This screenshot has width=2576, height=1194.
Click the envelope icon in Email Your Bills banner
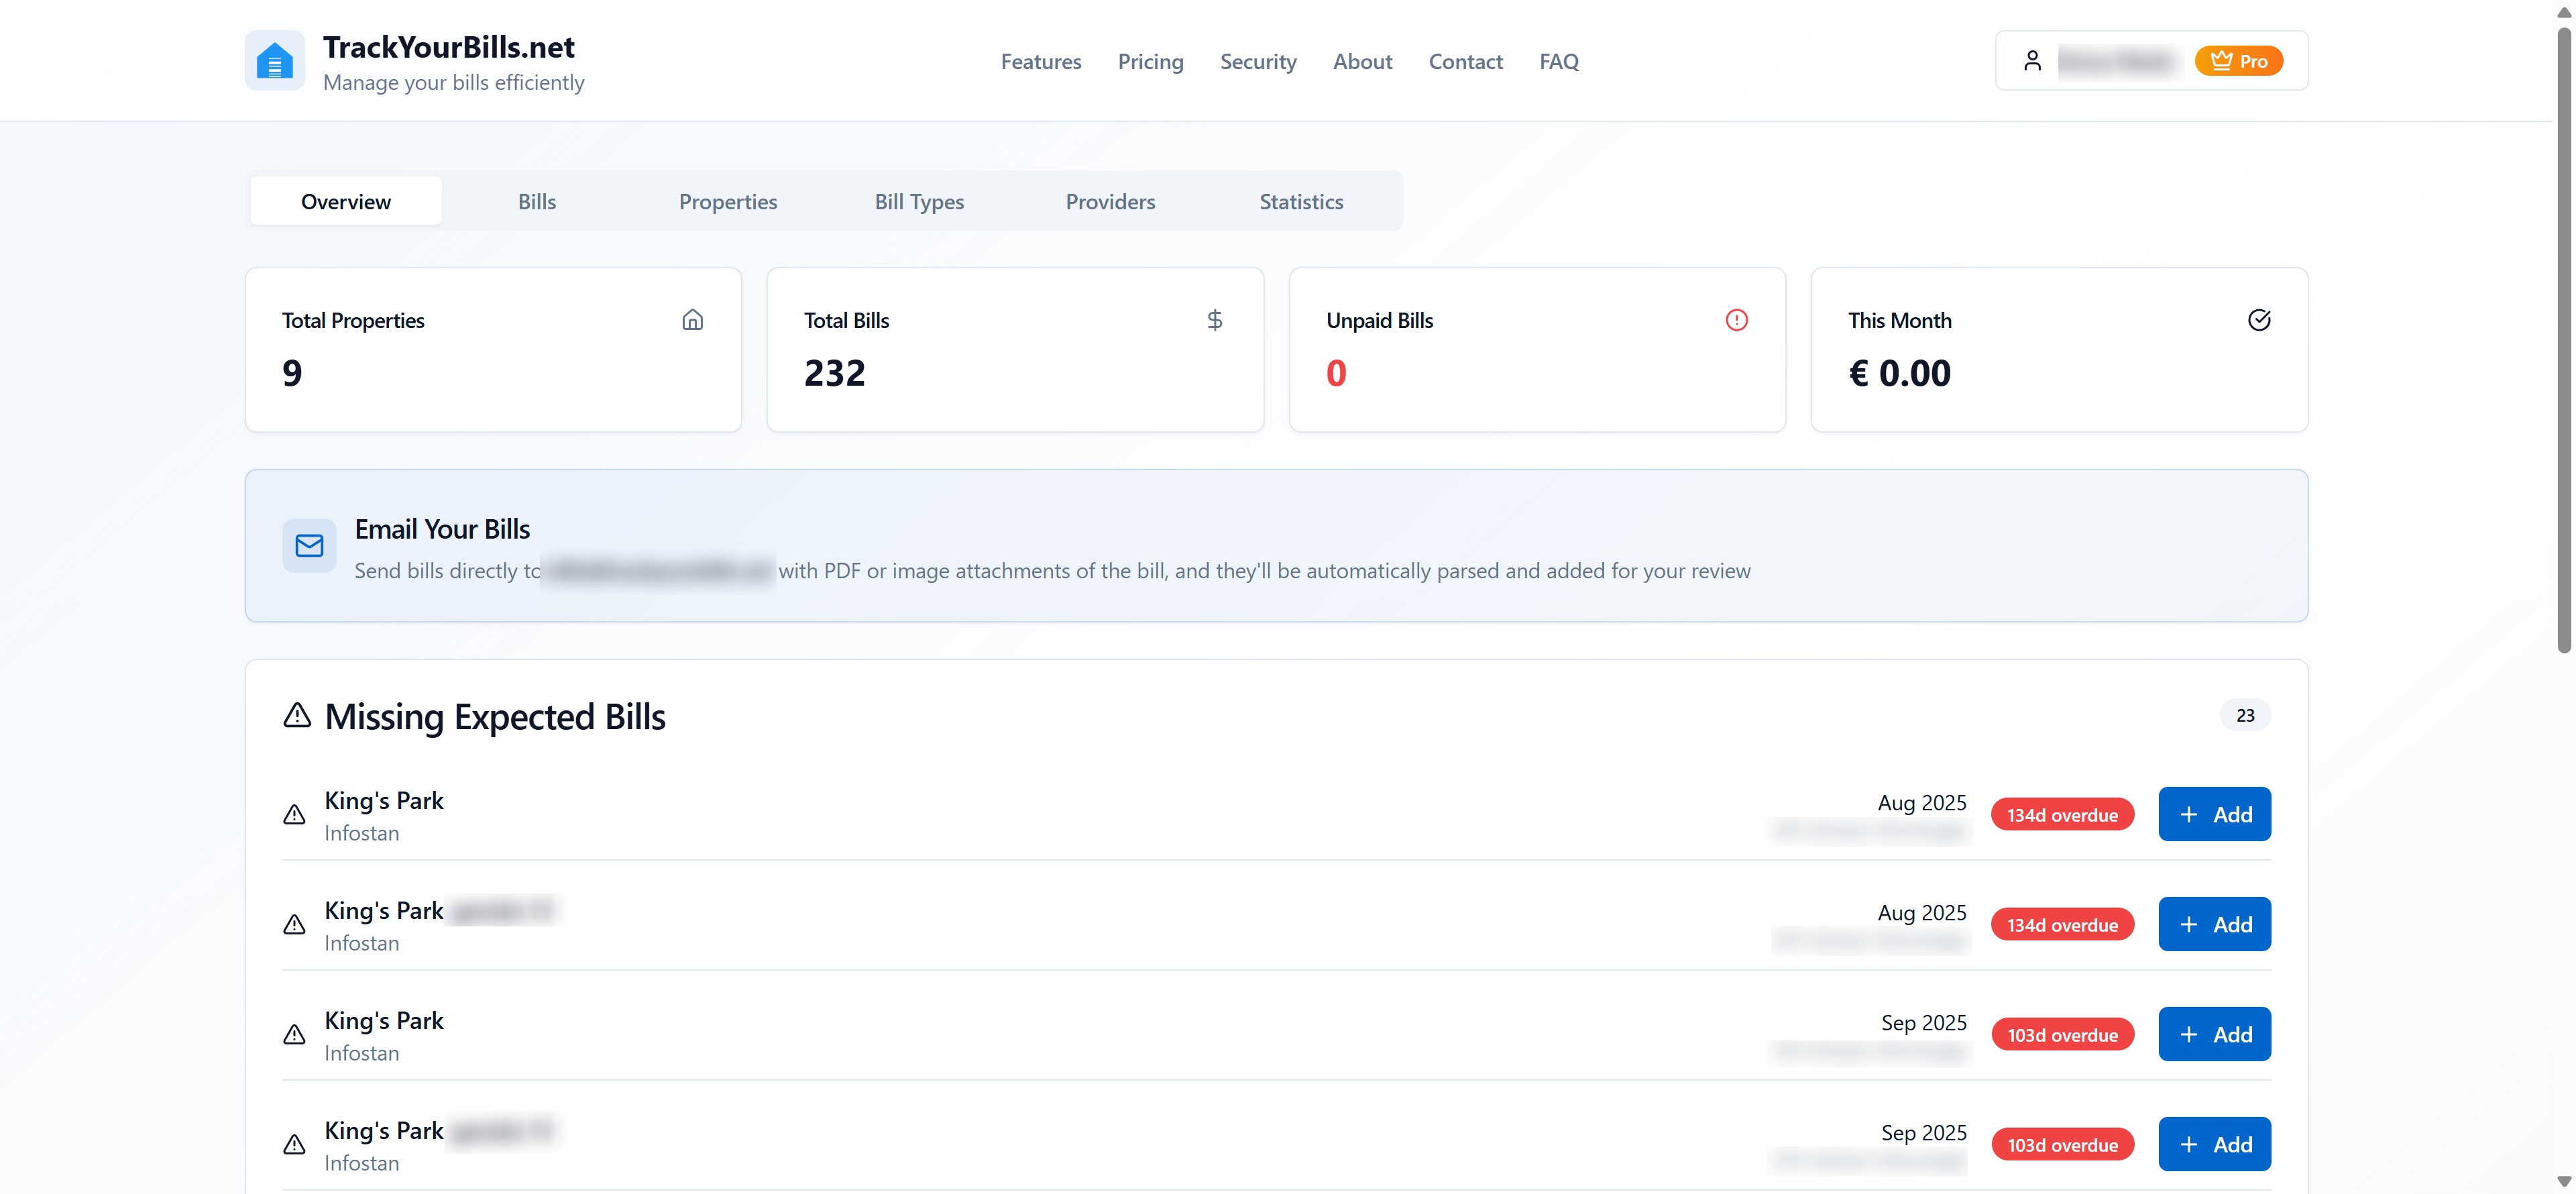tap(309, 546)
